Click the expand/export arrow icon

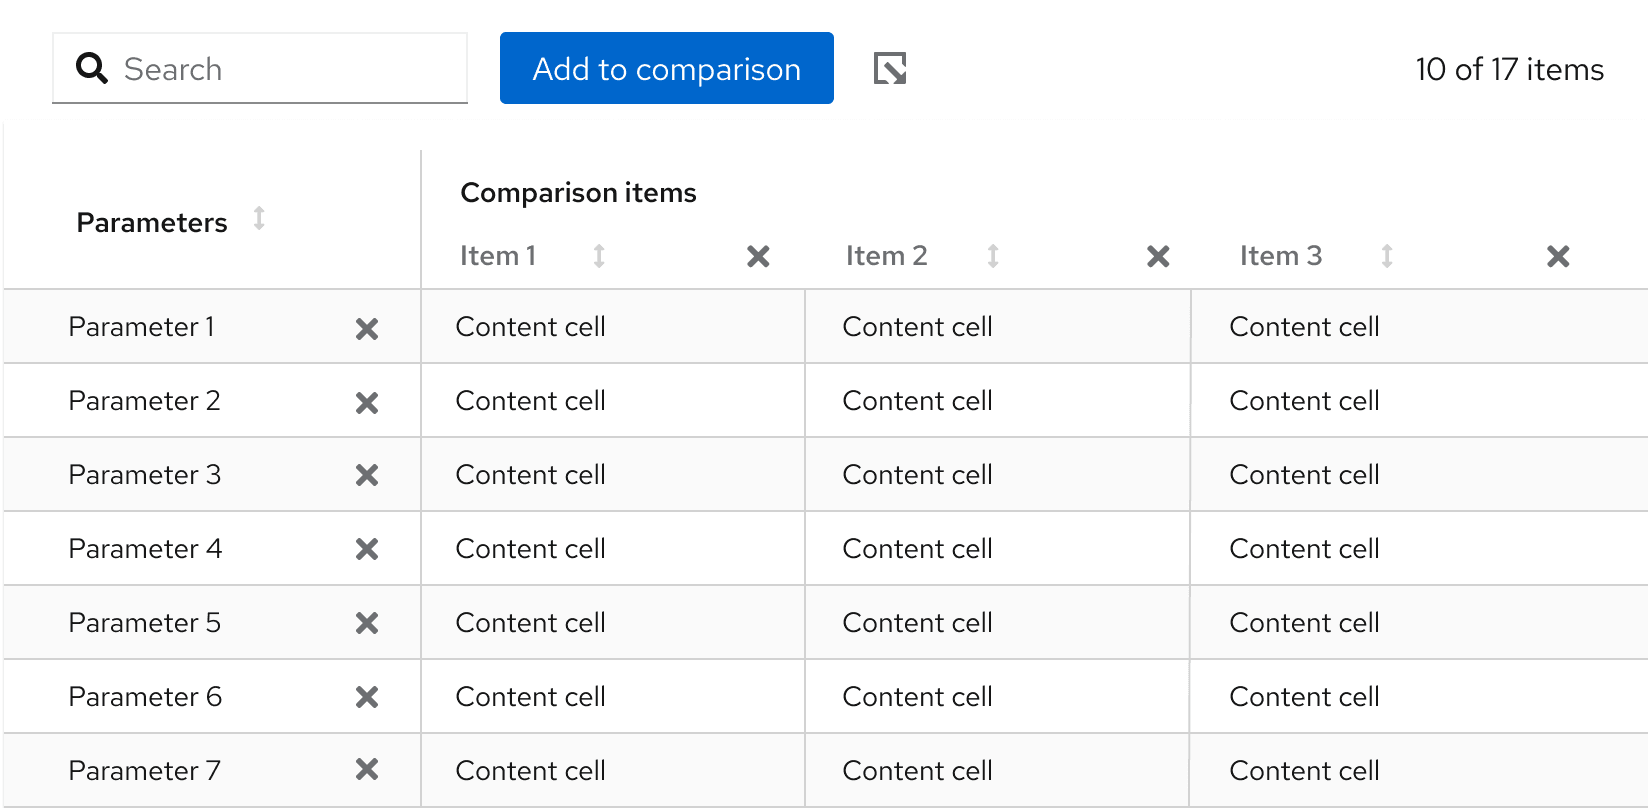[x=889, y=69]
